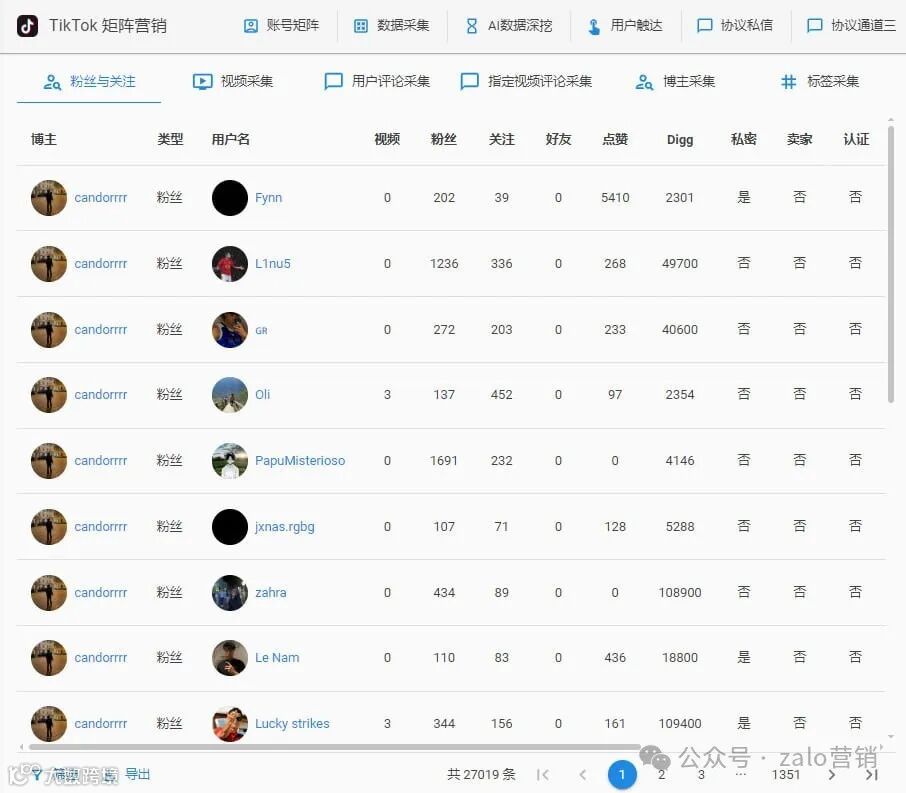Click the 好友 column header
Viewport: 906px width, 793px height.
click(x=558, y=139)
